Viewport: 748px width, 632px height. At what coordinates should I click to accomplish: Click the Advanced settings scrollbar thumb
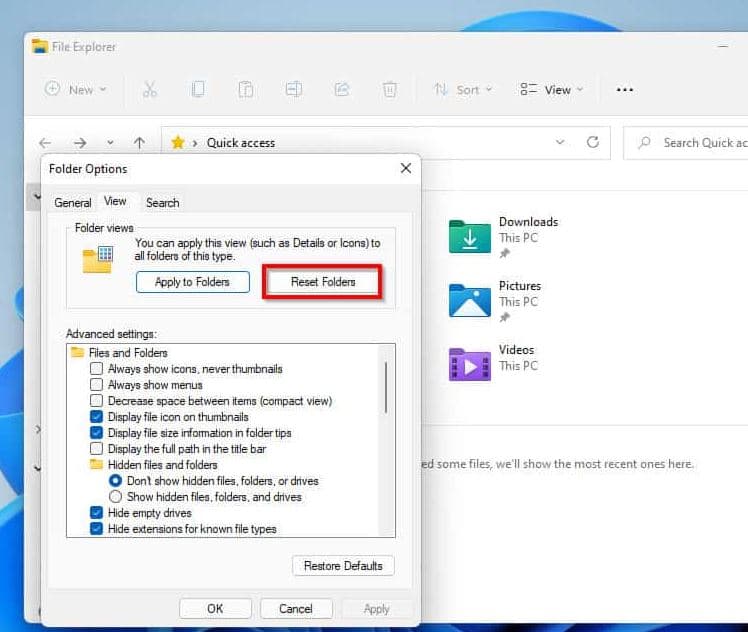click(385, 388)
